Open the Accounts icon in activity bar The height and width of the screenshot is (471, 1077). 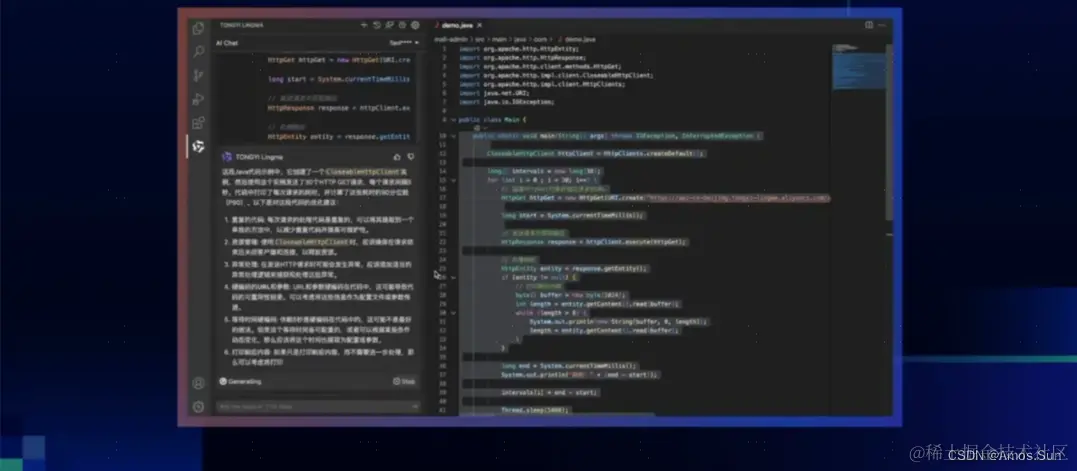click(199, 383)
